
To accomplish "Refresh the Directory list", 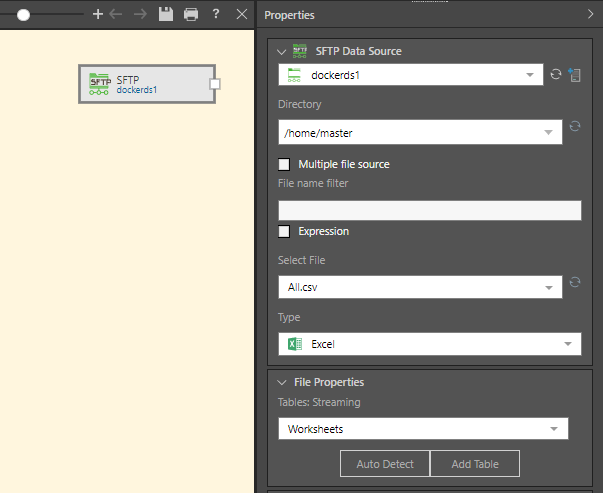I will click(575, 127).
